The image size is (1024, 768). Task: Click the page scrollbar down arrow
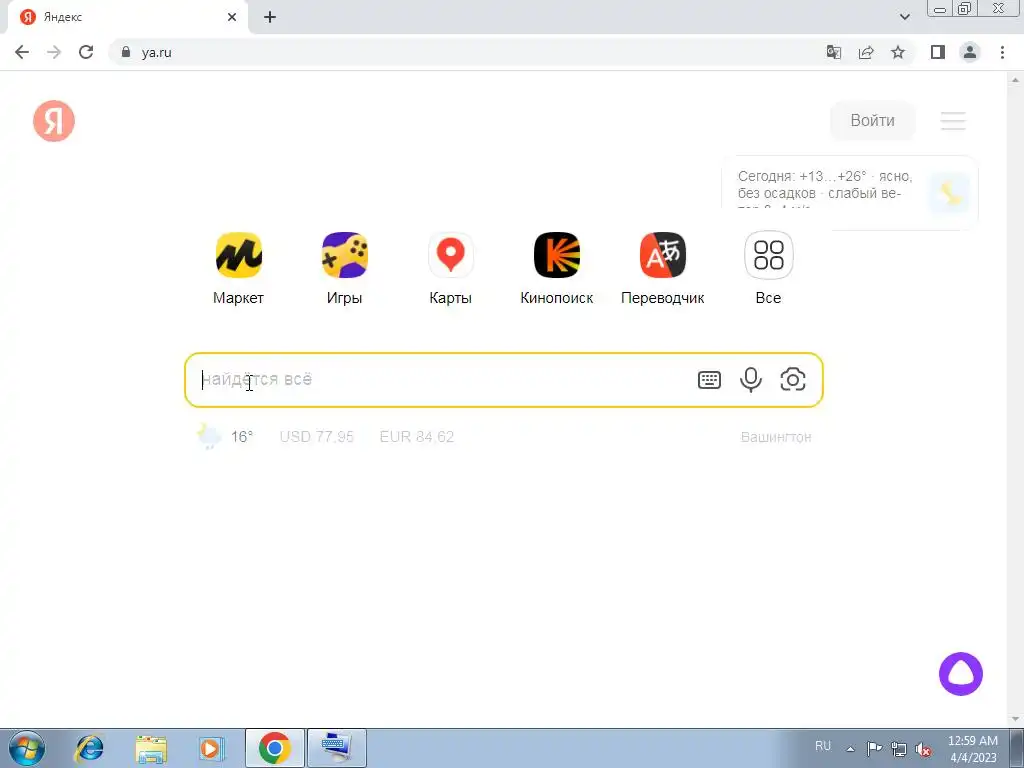tap(1016, 719)
